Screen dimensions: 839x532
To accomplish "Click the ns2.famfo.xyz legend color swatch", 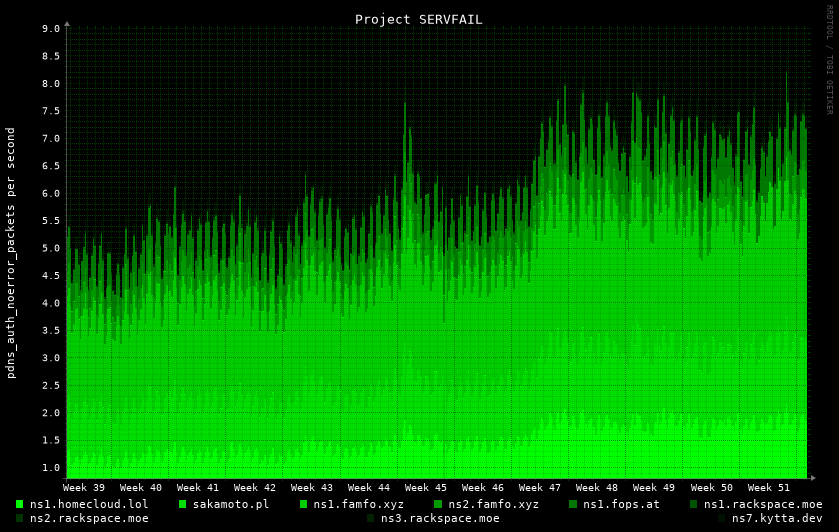I will tap(438, 504).
